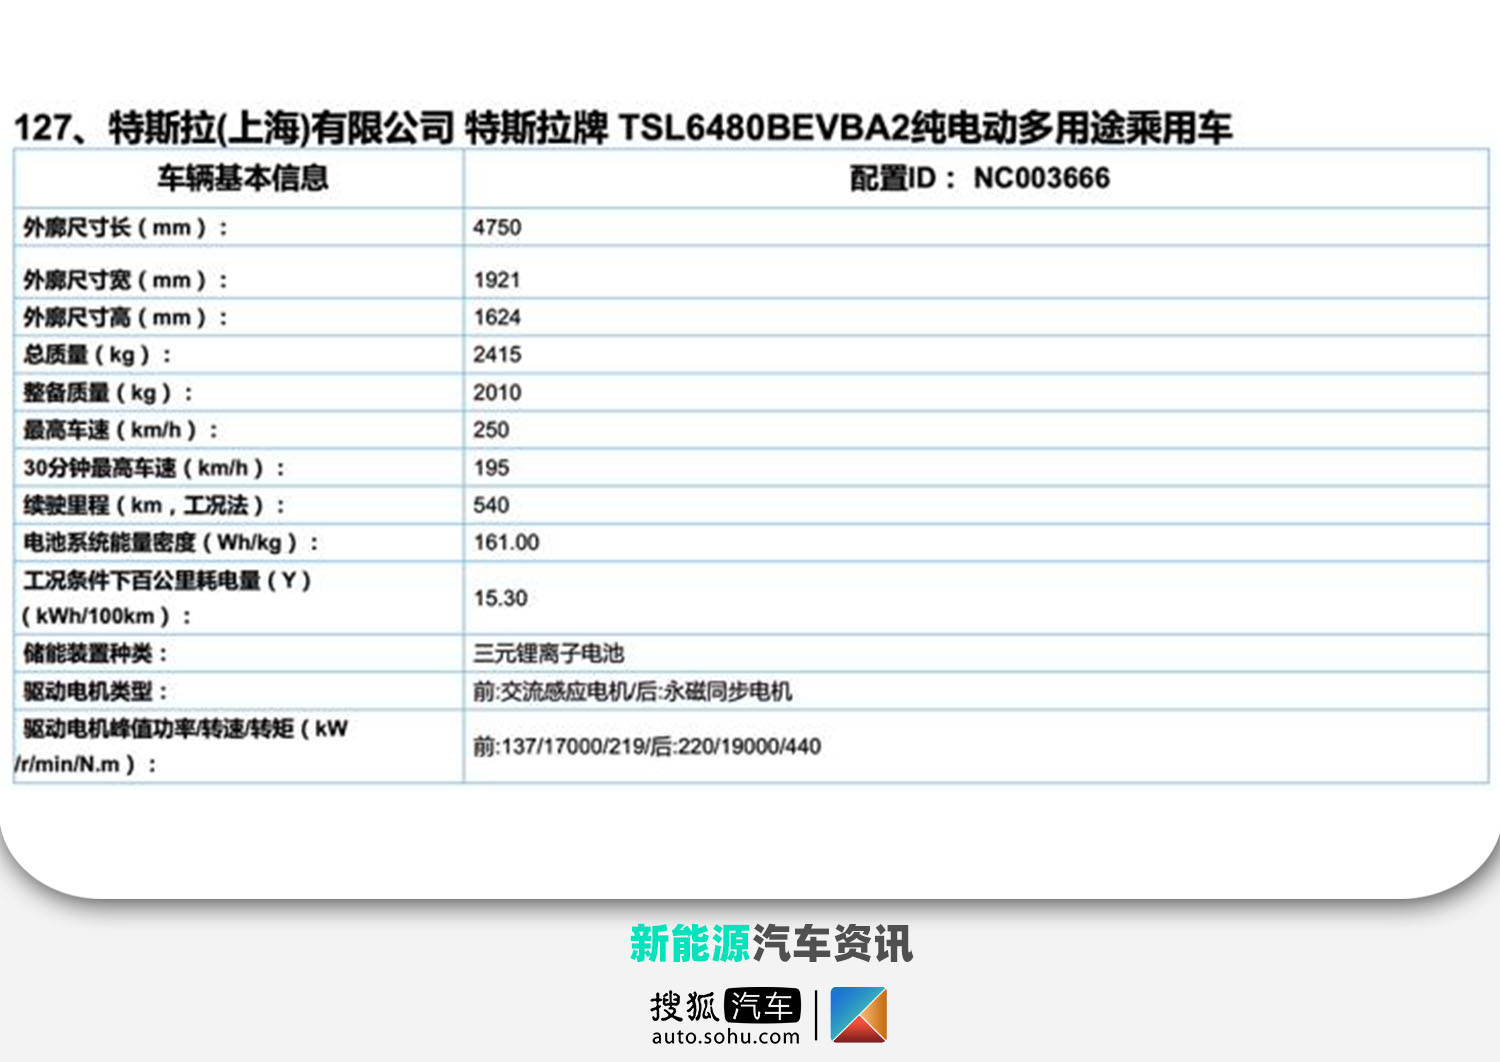Click the value 195
The image size is (1500, 1062).
point(491,467)
